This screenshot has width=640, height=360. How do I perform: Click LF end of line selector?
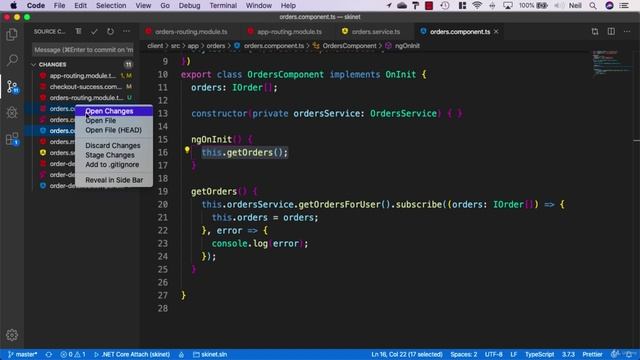(513, 354)
